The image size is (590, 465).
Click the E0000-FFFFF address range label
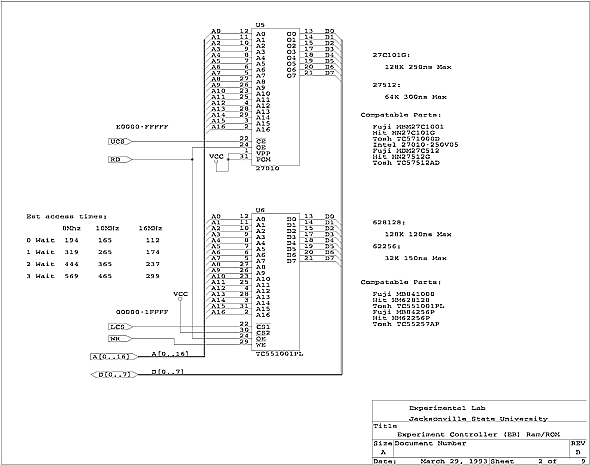[x=142, y=127]
